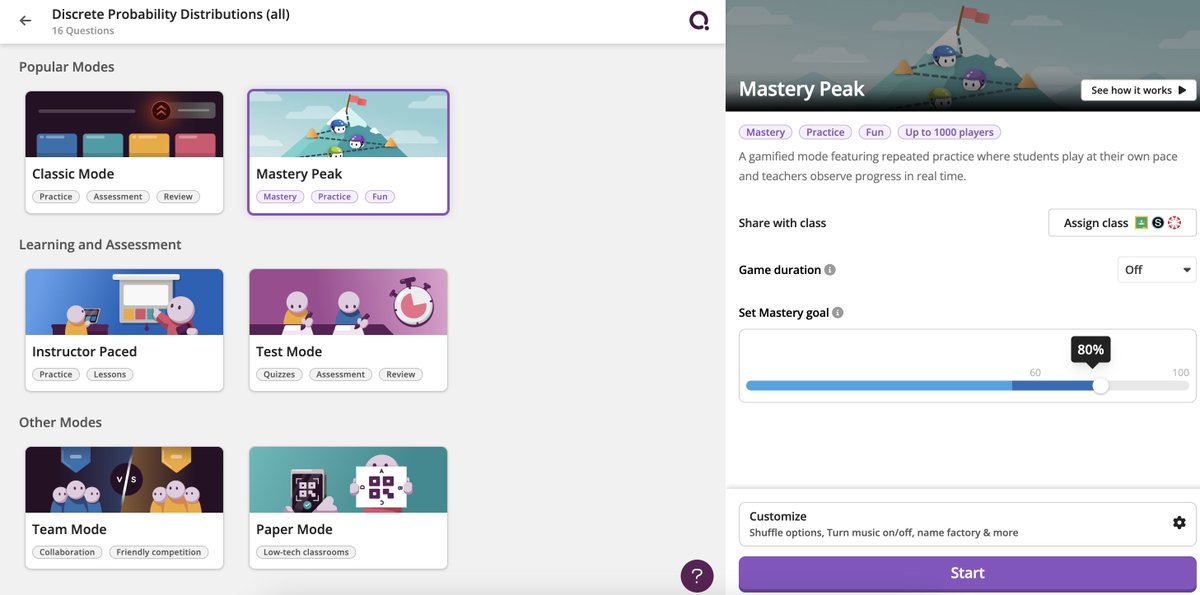The height and width of the screenshot is (595, 1200).
Task: Click the Mastery goal slider handle
Action: pyautogui.click(x=1101, y=386)
